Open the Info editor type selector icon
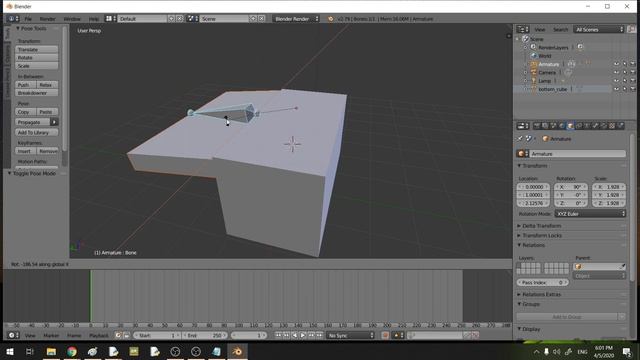 pyautogui.click(x=13, y=19)
